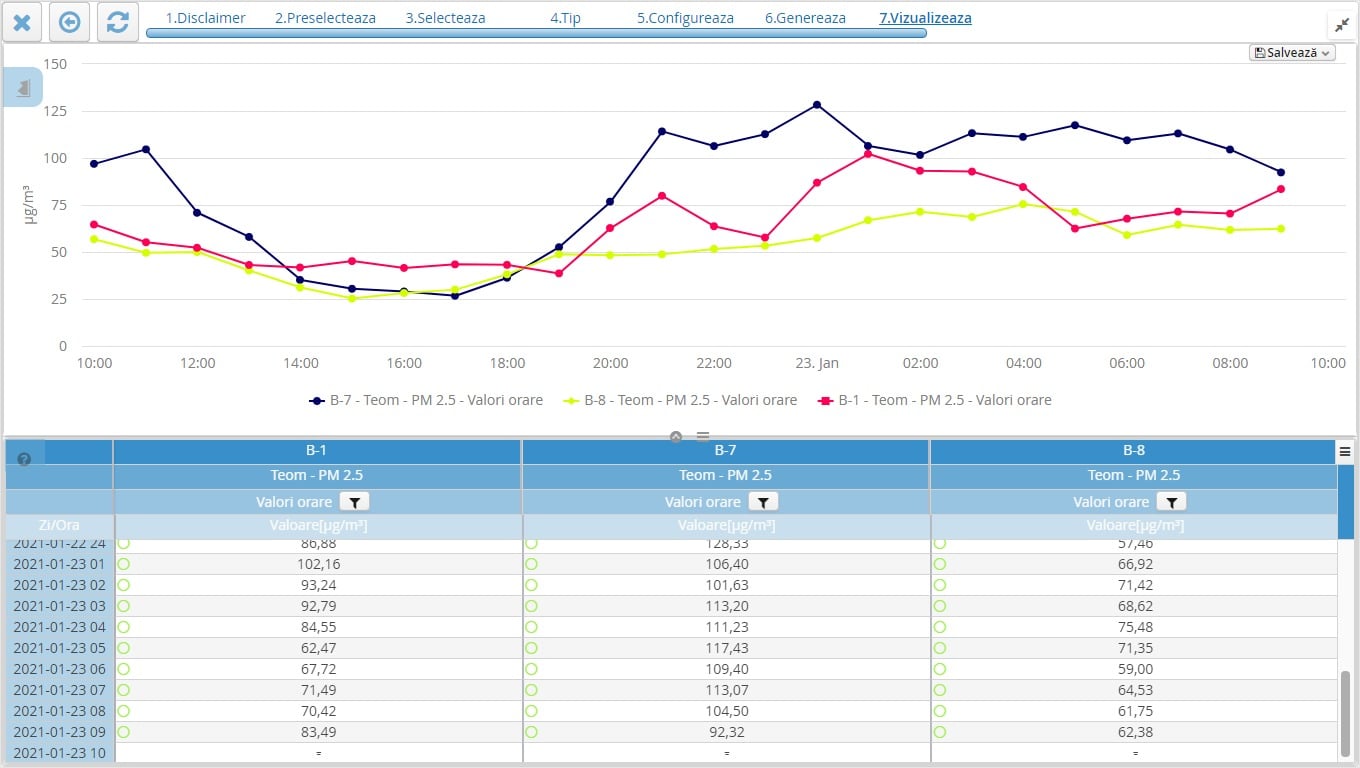This screenshot has width=1360, height=768.
Task: Click the 1.Disclaimer step link
Action: pyautogui.click(x=205, y=18)
